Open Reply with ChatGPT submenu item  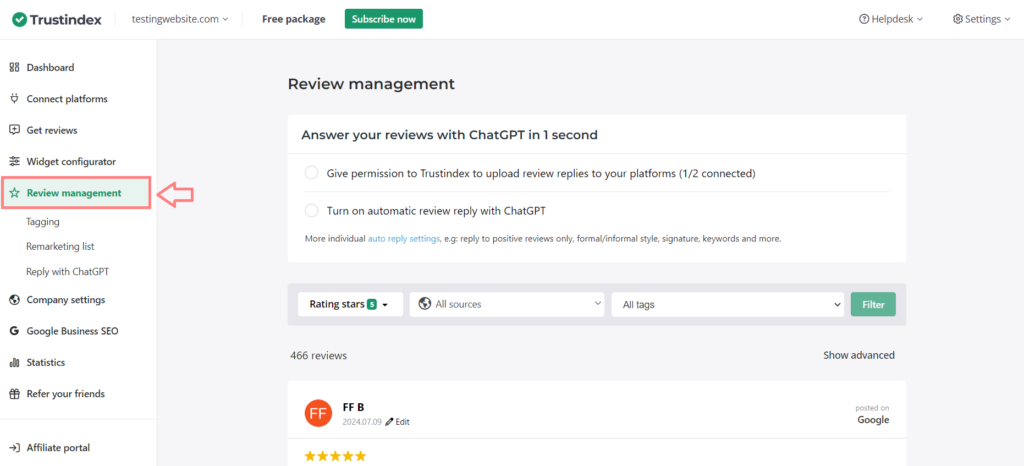[x=67, y=272]
